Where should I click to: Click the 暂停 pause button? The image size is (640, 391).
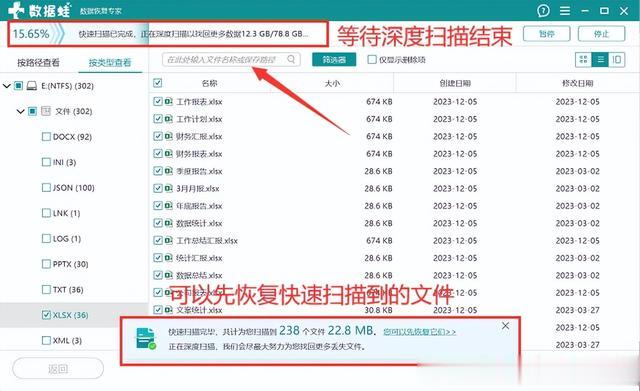547,34
